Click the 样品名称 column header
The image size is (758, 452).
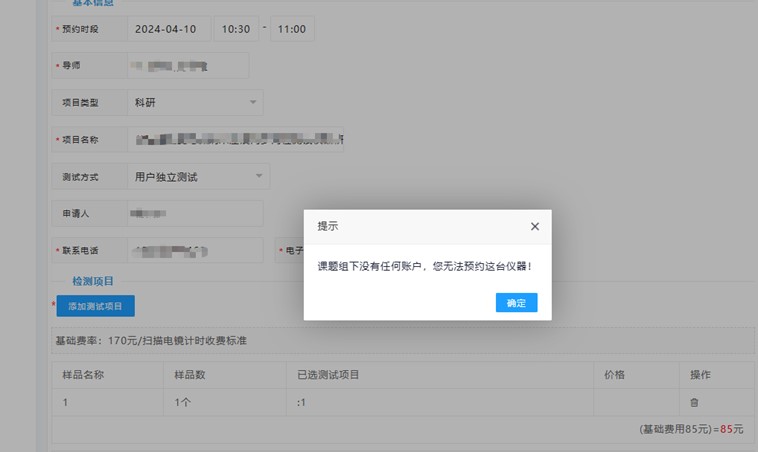click(x=85, y=375)
